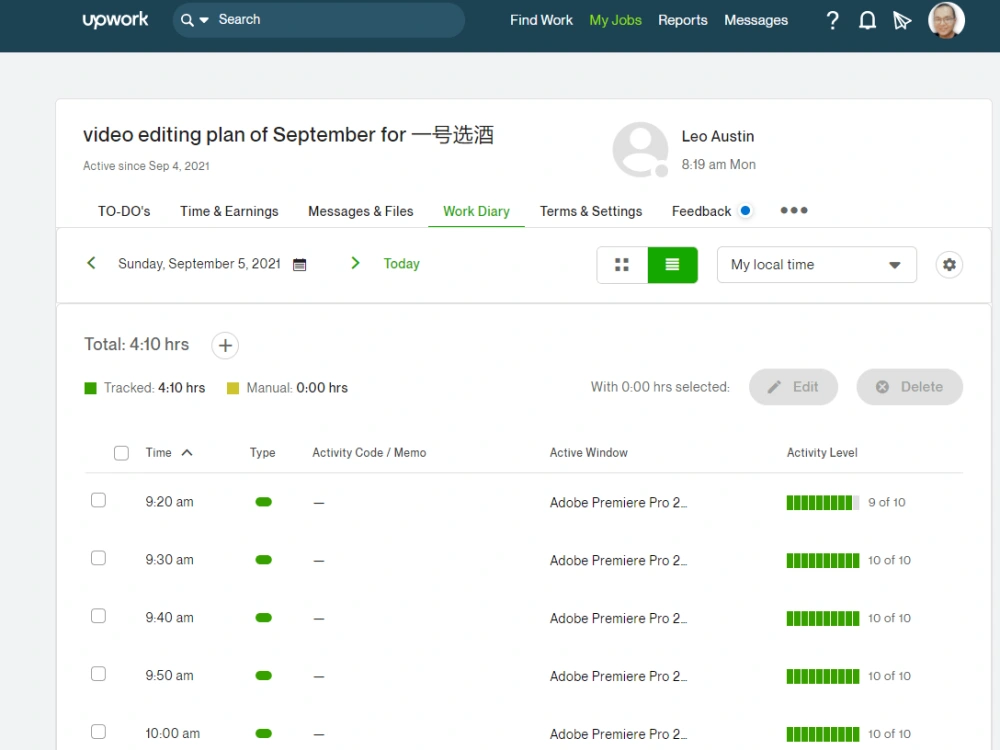This screenshot has width=1000, height=750.
Task: Click the tracked type pill for 9:40 am
Action: pyautogui.click(x=263, y=618)
